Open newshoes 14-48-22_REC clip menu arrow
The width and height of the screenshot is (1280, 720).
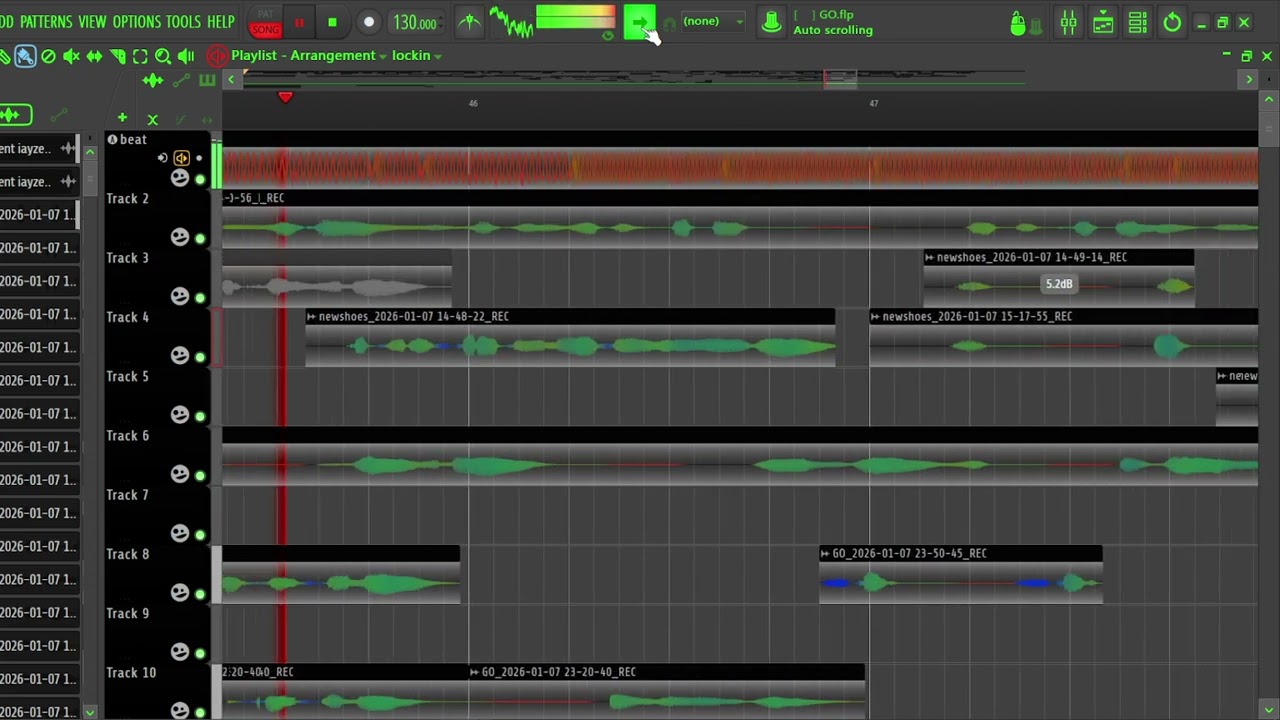pos(311,317)
